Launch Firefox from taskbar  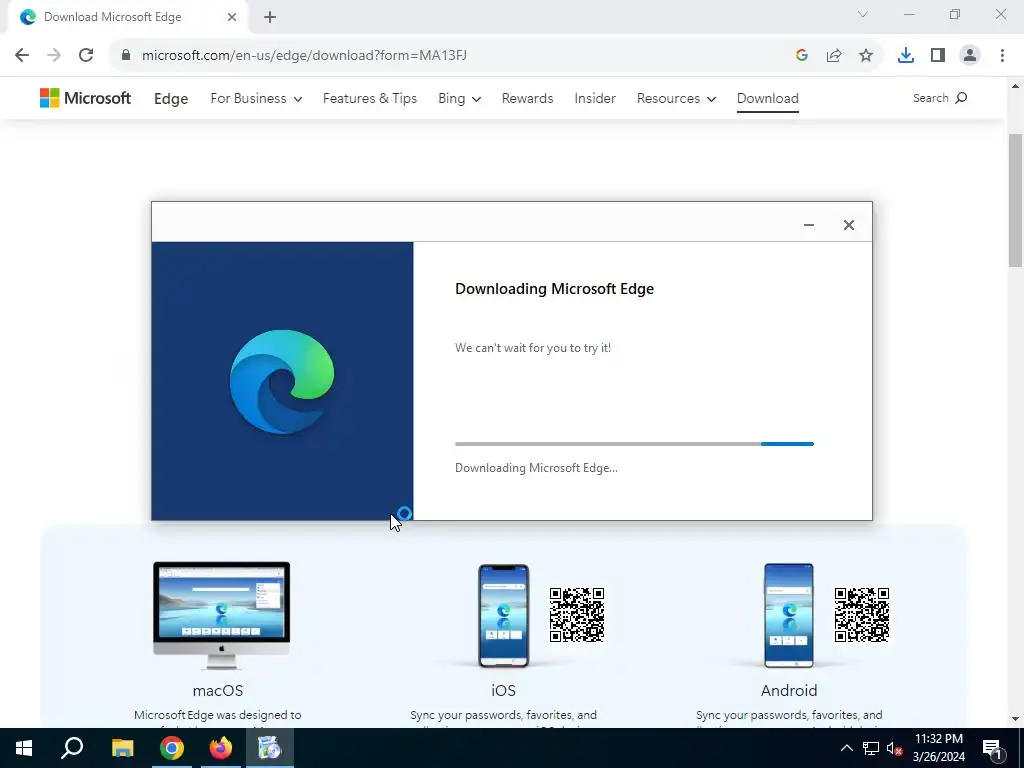(221, 748)
